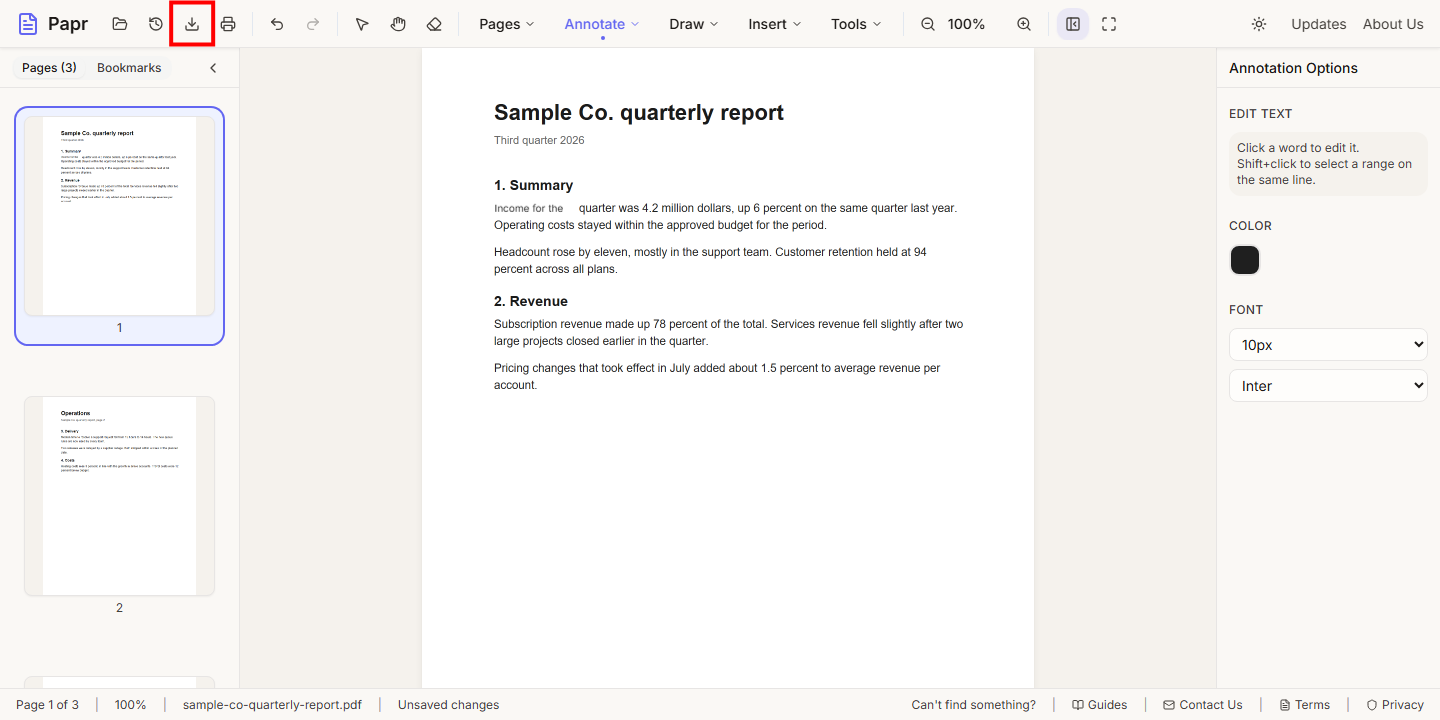Open a file with the folder icon
Viewport: 1440px width, 720px height.
120,24
